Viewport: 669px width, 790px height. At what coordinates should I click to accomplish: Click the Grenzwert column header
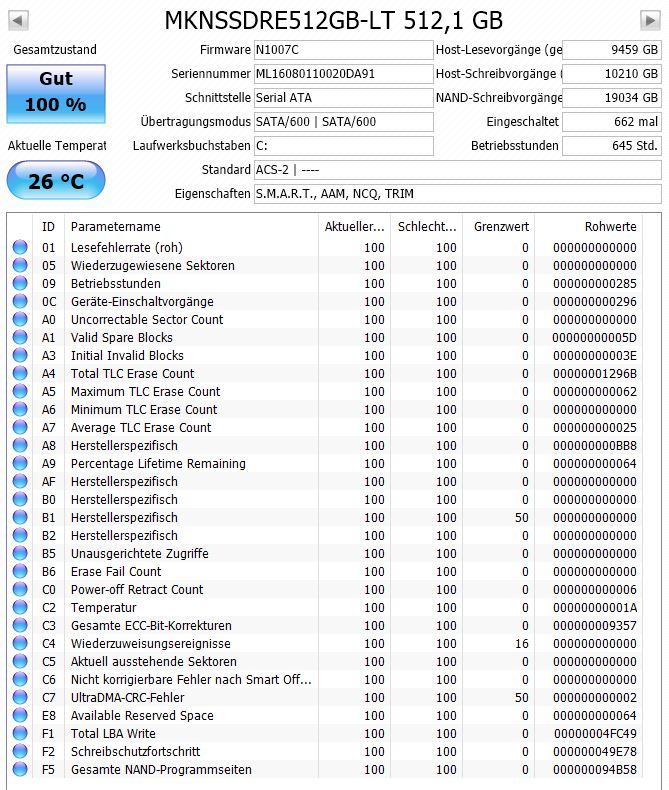coord(499,227)
